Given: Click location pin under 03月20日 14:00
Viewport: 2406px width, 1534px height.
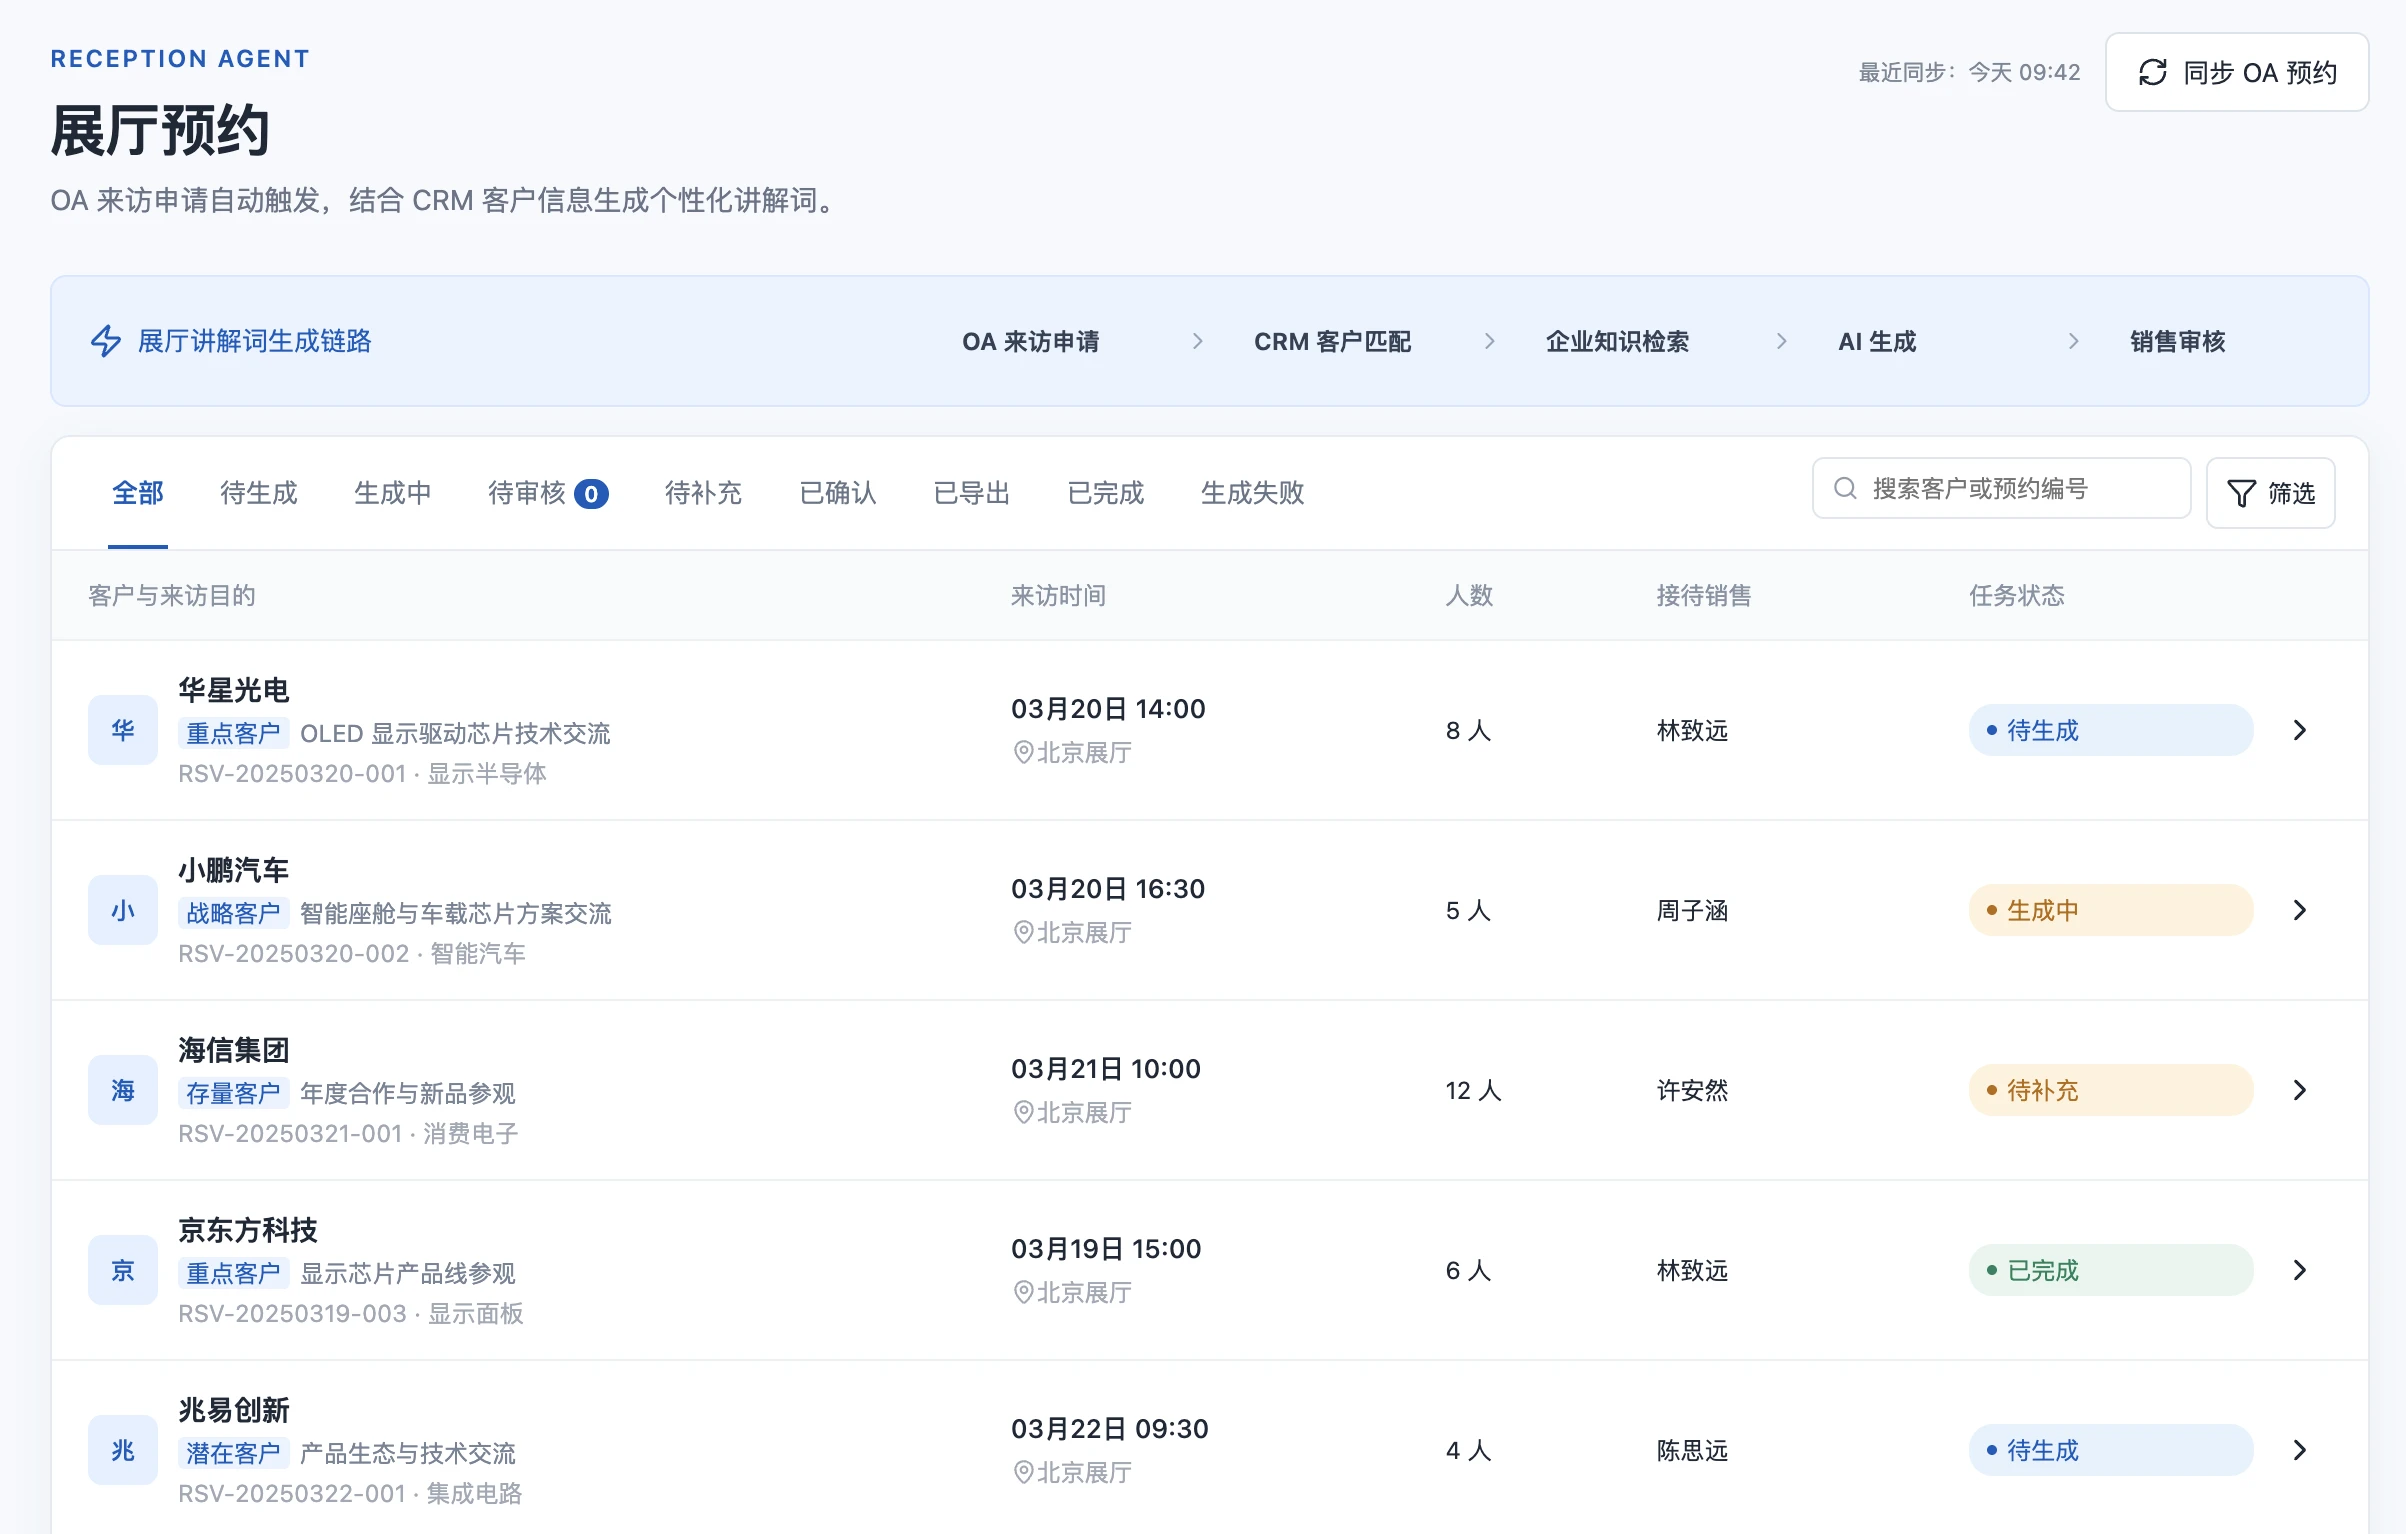Looking at the screenshot, I should [1023, 752].
